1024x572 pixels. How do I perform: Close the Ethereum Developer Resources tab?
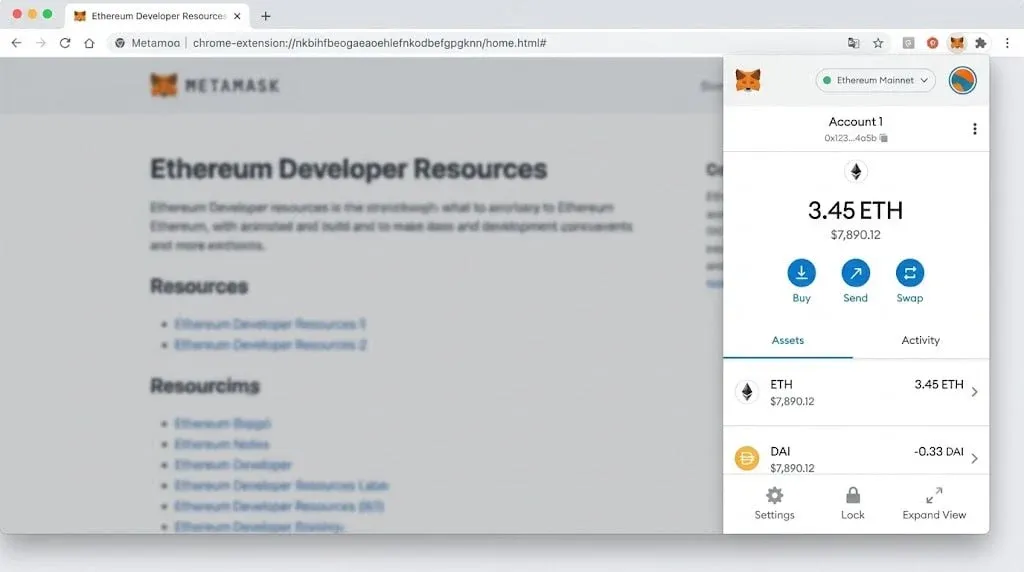237,16
